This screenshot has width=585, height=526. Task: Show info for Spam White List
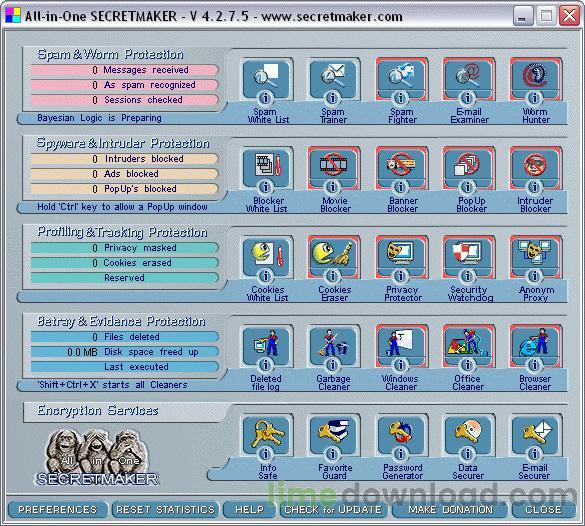pos(266,98)
